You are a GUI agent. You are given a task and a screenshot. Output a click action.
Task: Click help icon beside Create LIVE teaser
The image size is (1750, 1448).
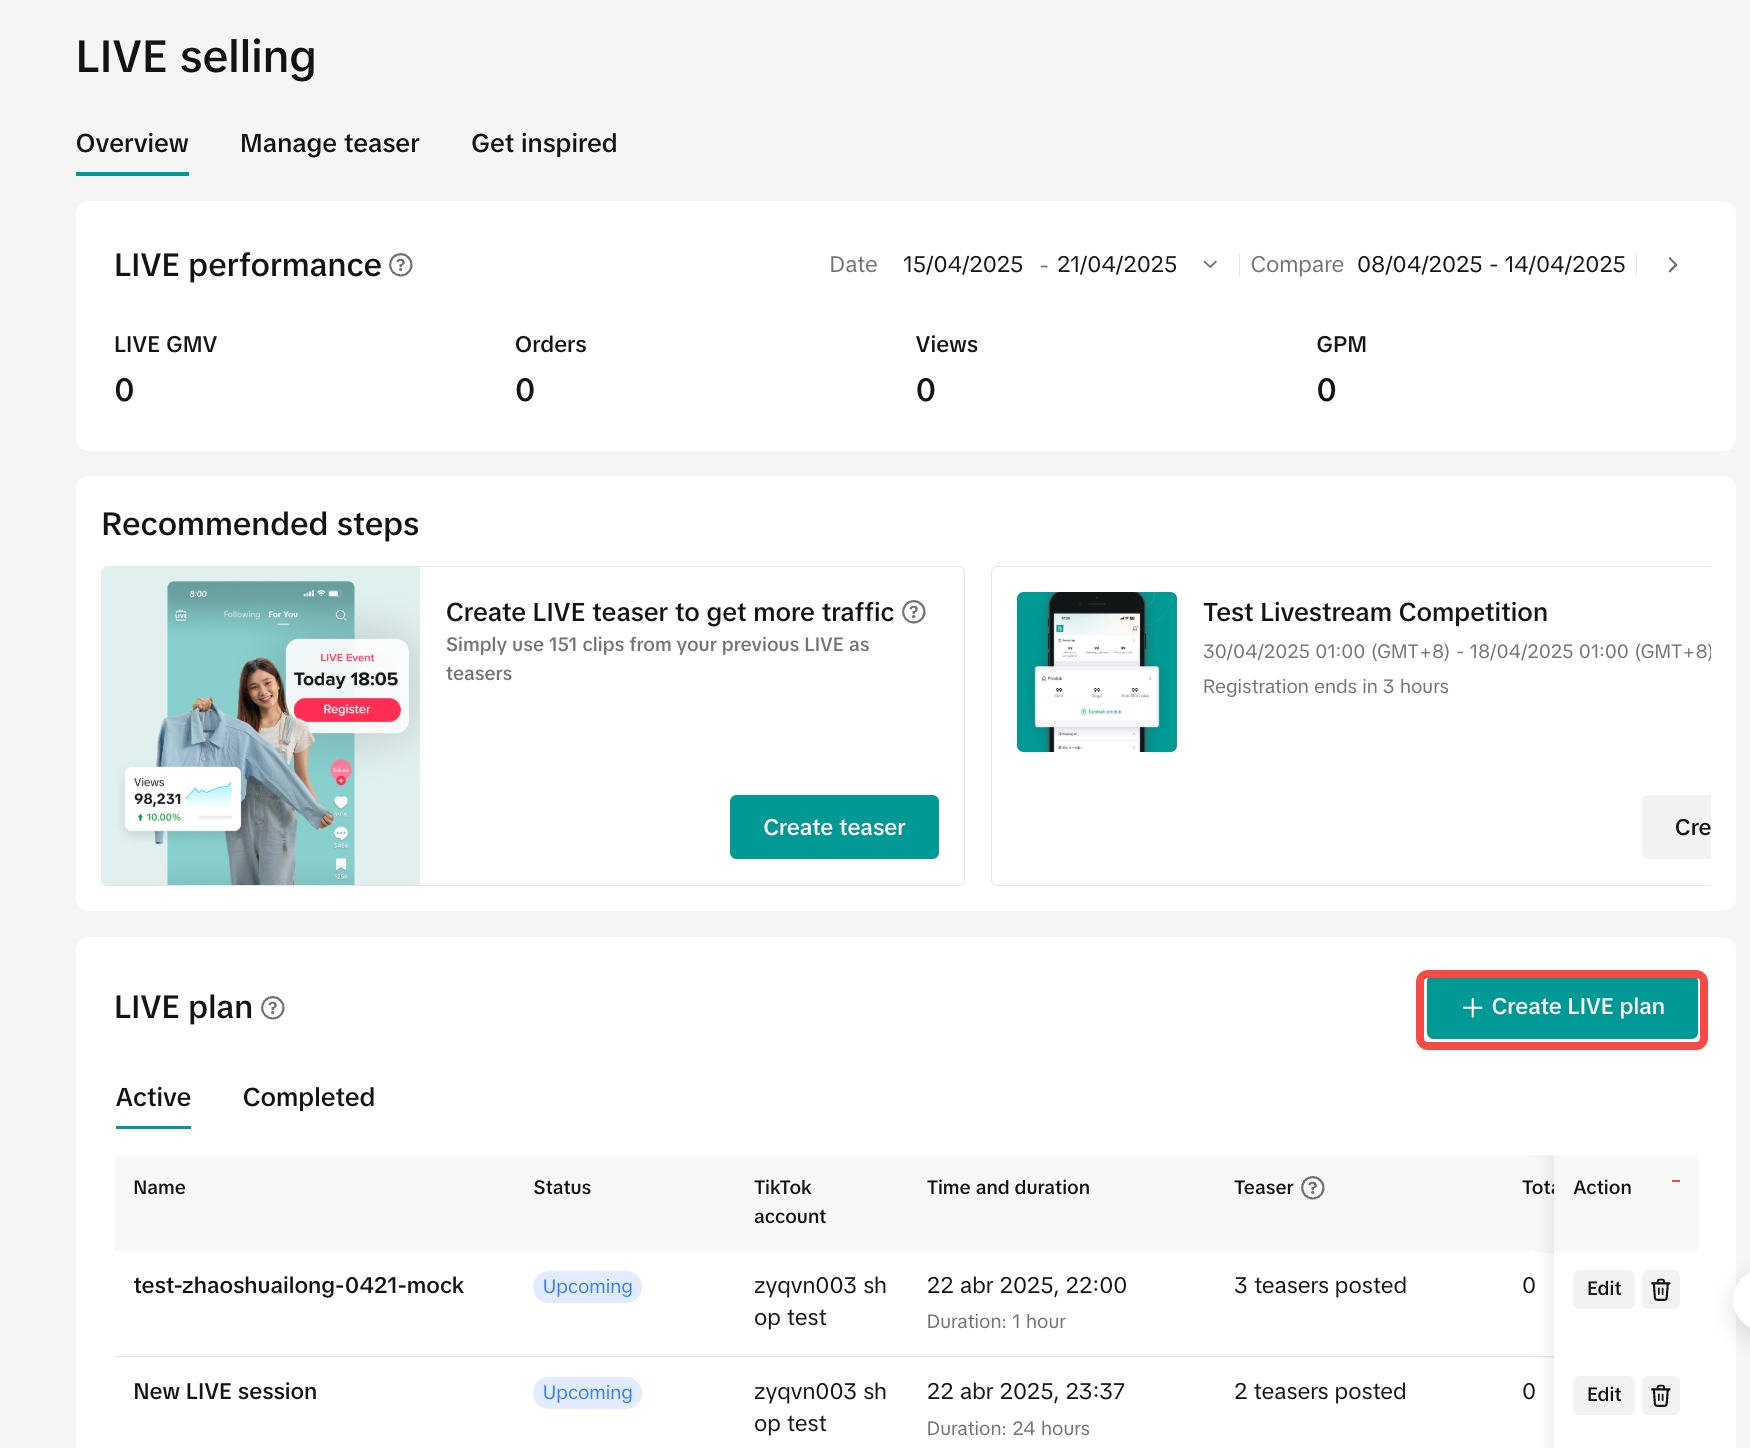click(913, 612)
